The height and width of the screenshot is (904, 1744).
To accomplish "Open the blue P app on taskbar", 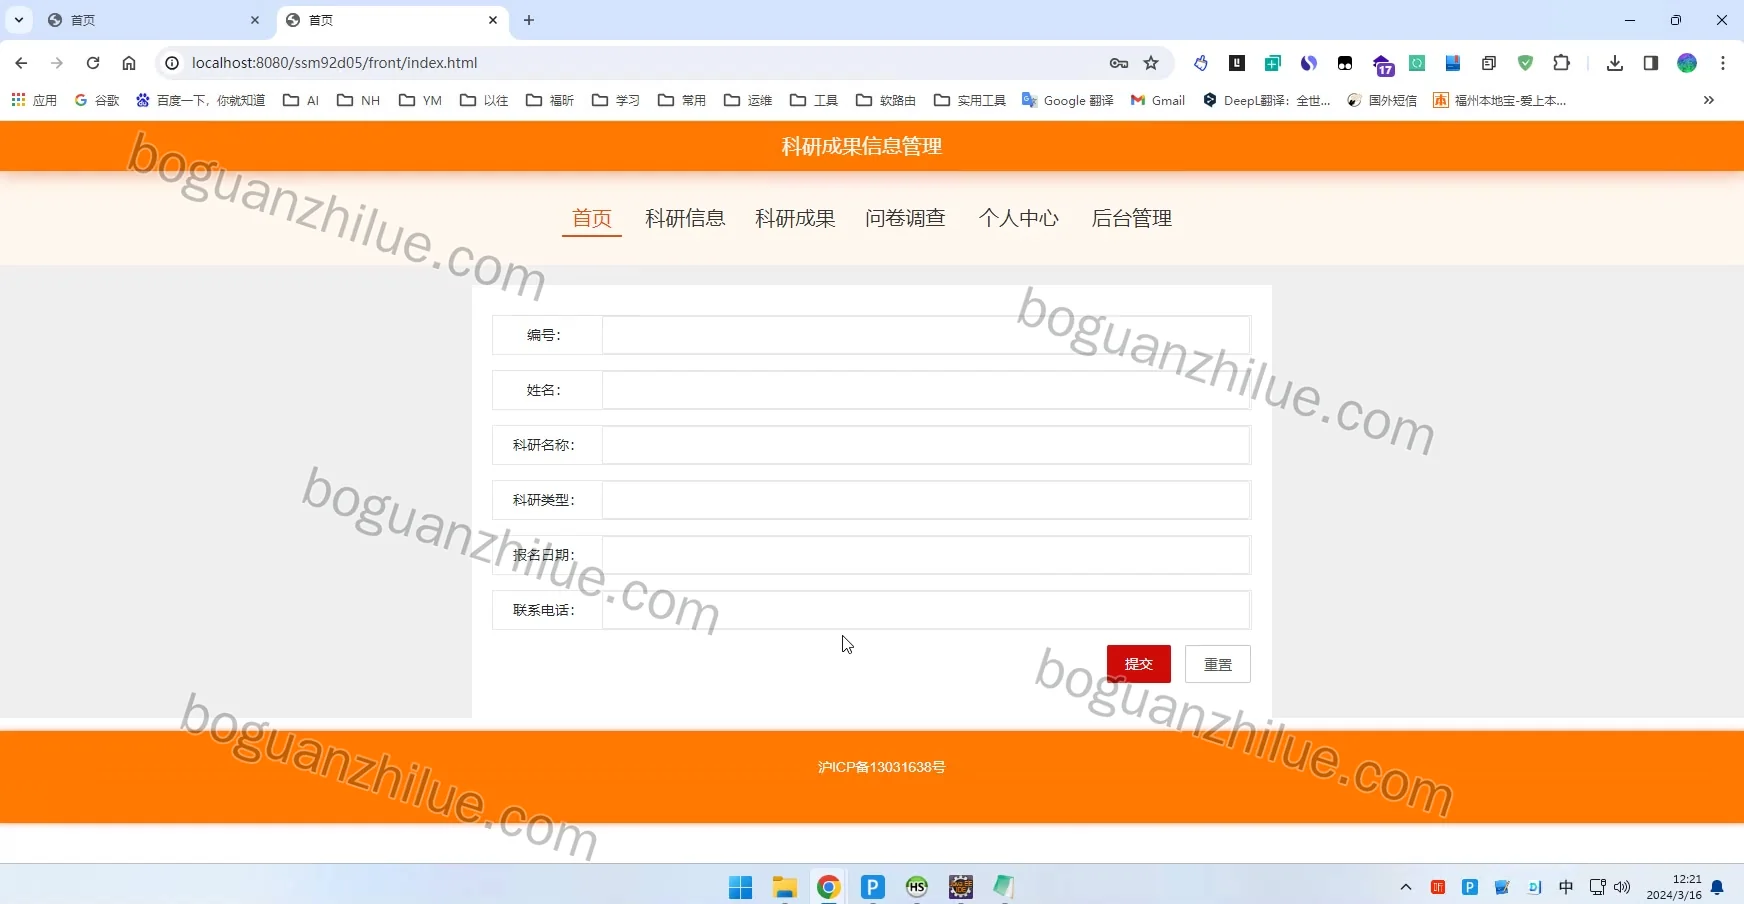I will (x=873, y=887).
